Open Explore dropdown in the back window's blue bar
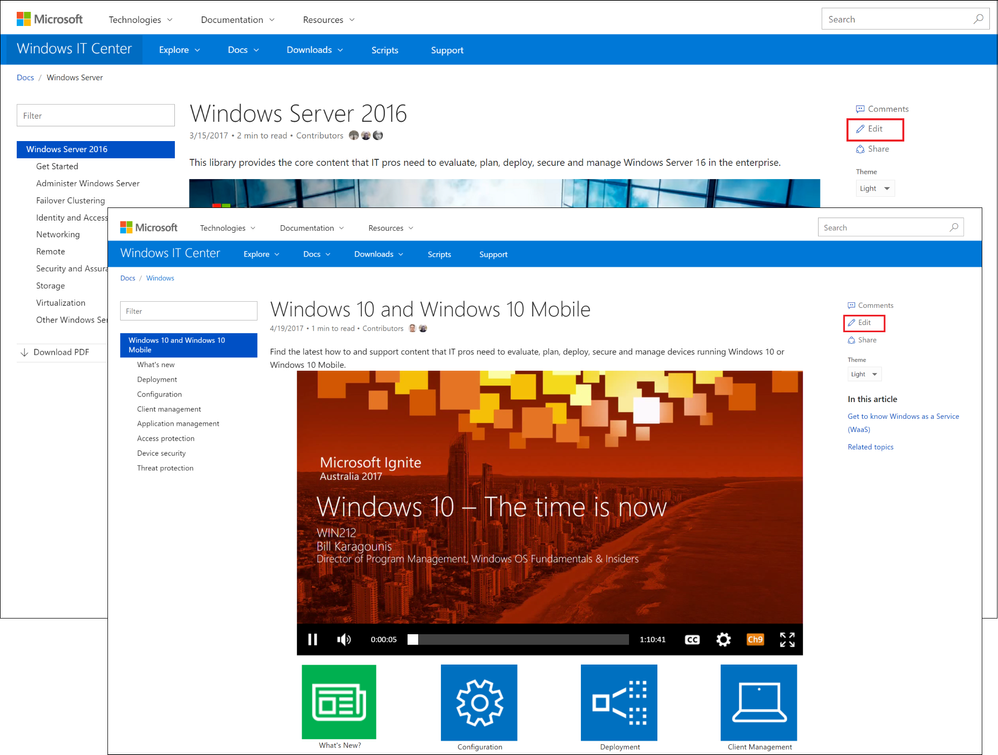 (179, 50)
